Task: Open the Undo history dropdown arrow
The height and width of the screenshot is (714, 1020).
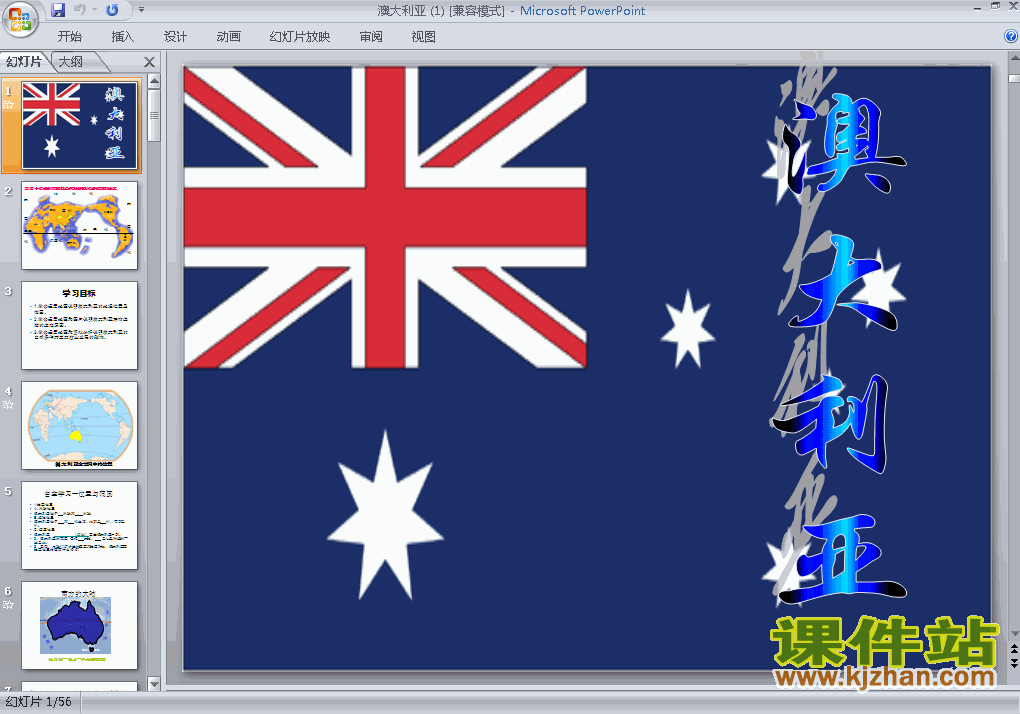Action: [94, 10]
